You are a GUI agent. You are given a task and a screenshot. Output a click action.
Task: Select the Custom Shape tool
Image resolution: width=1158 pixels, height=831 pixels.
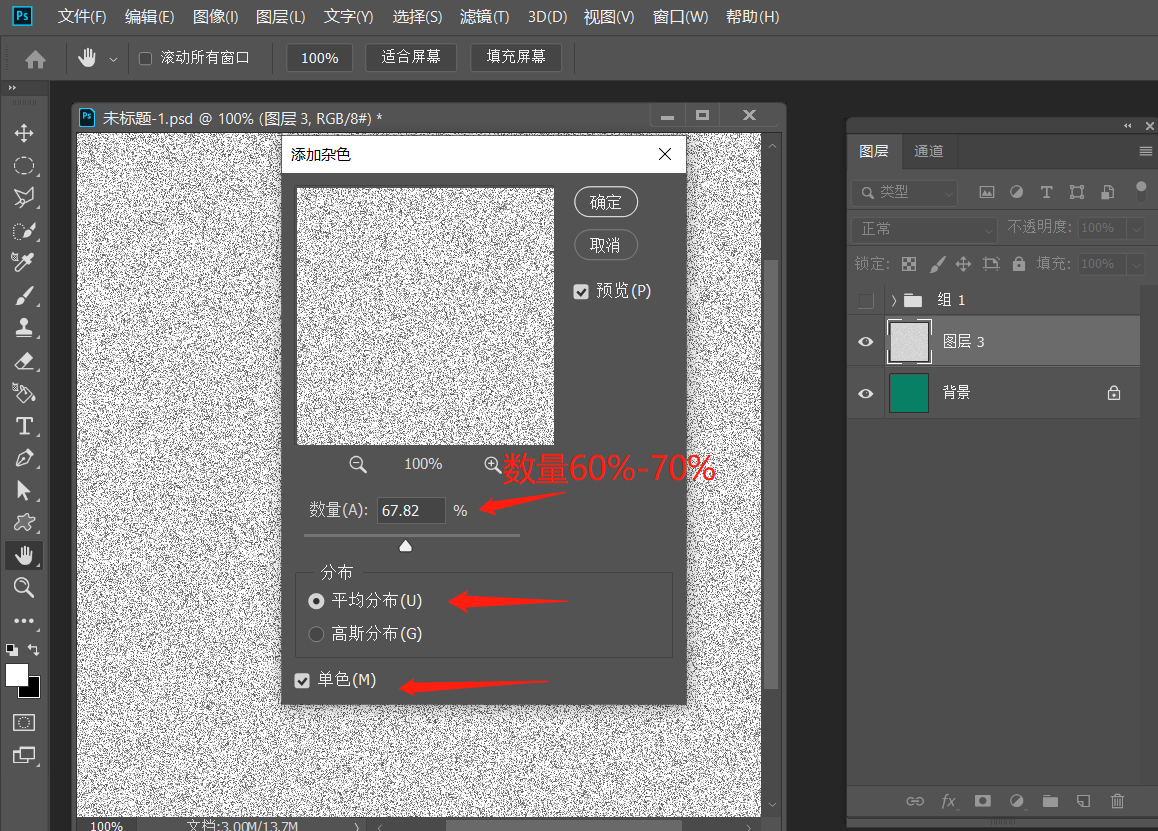point(24,523)
